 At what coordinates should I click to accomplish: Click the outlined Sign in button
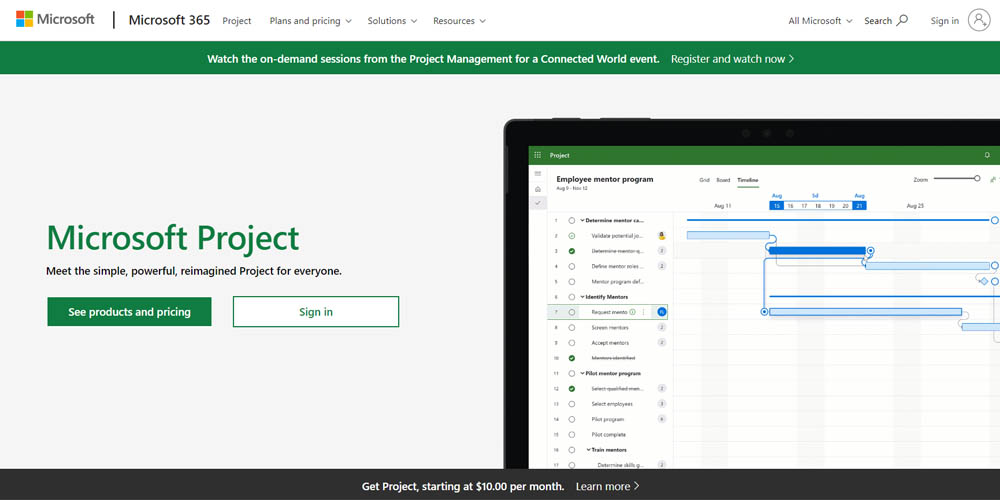tap(316, 312)
